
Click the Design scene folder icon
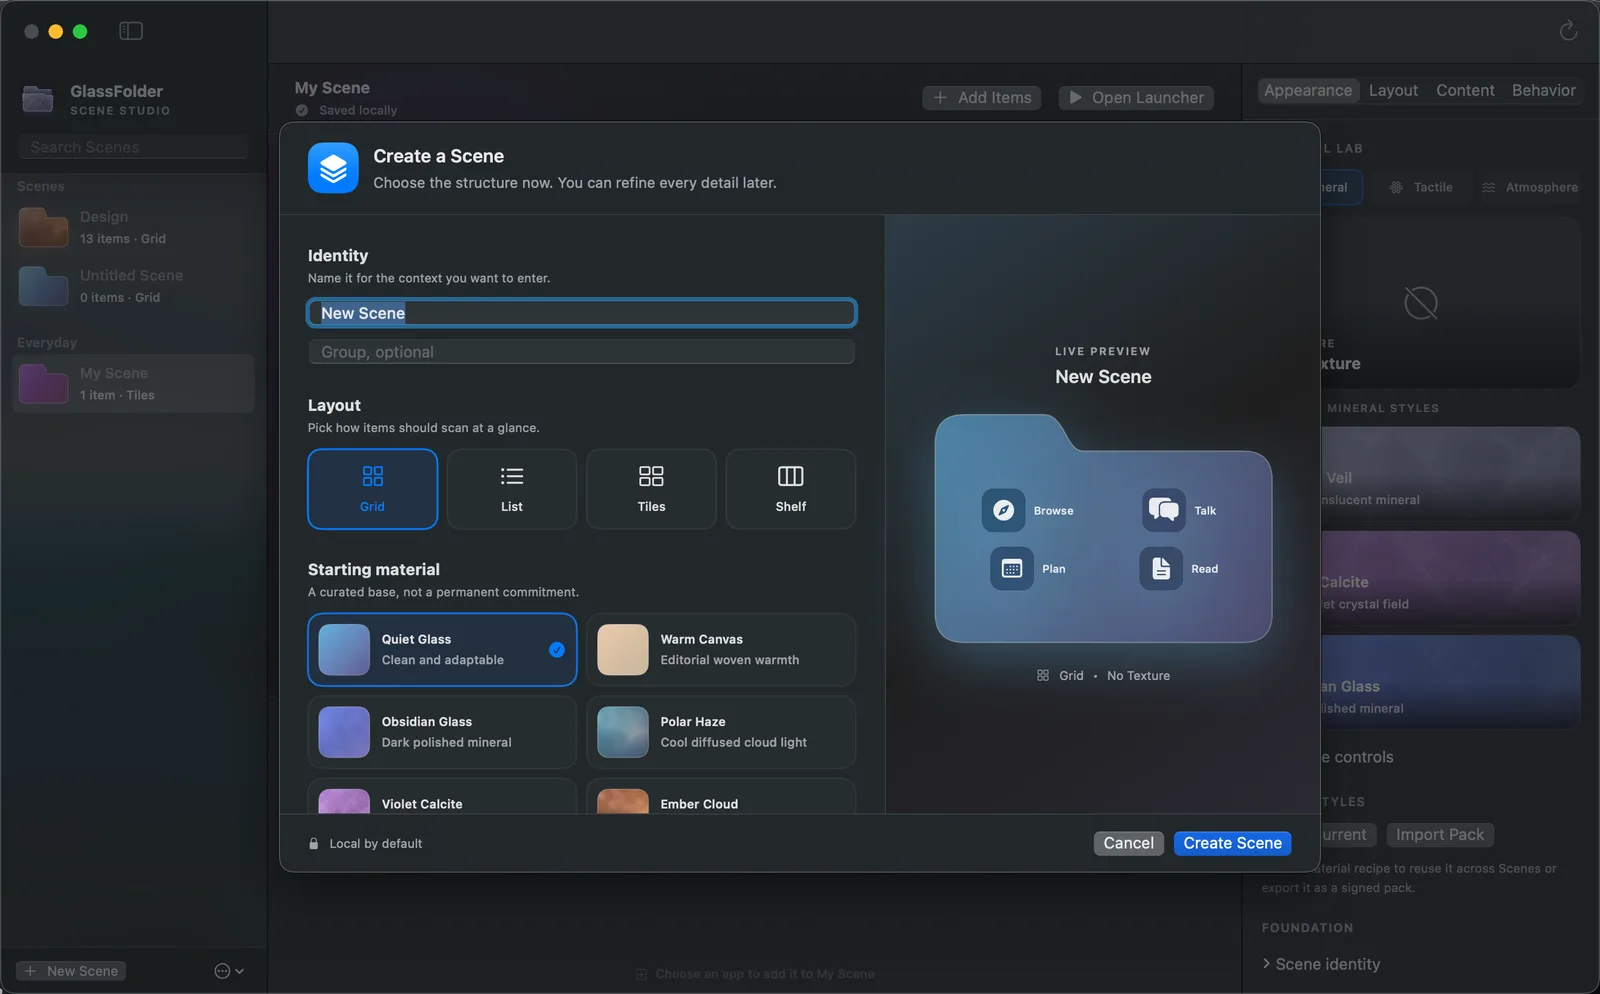[43, 227]
